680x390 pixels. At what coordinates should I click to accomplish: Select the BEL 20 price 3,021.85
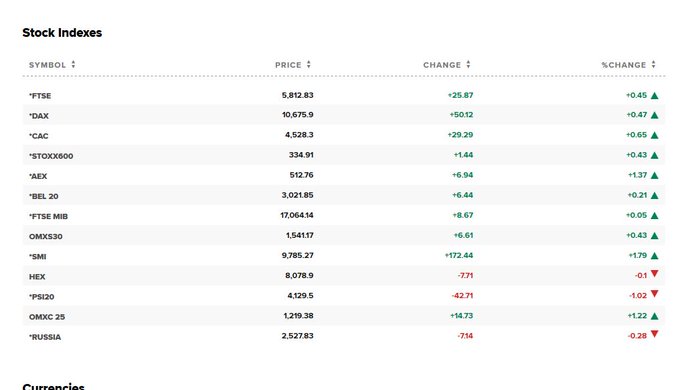click(x=298, y=195)
